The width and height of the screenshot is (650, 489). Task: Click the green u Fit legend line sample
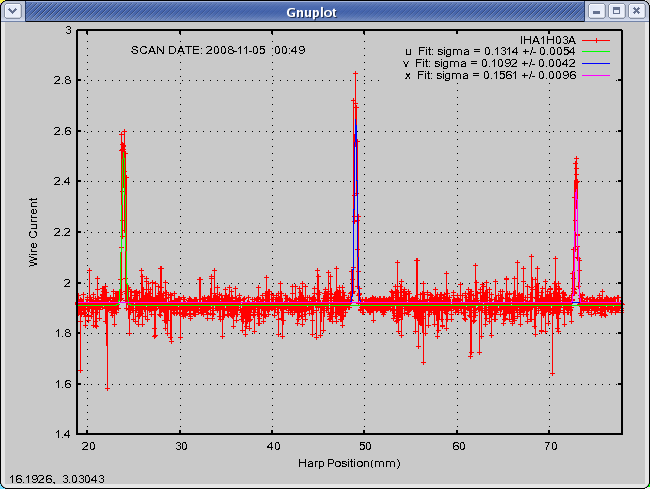[x=596, y=51]
